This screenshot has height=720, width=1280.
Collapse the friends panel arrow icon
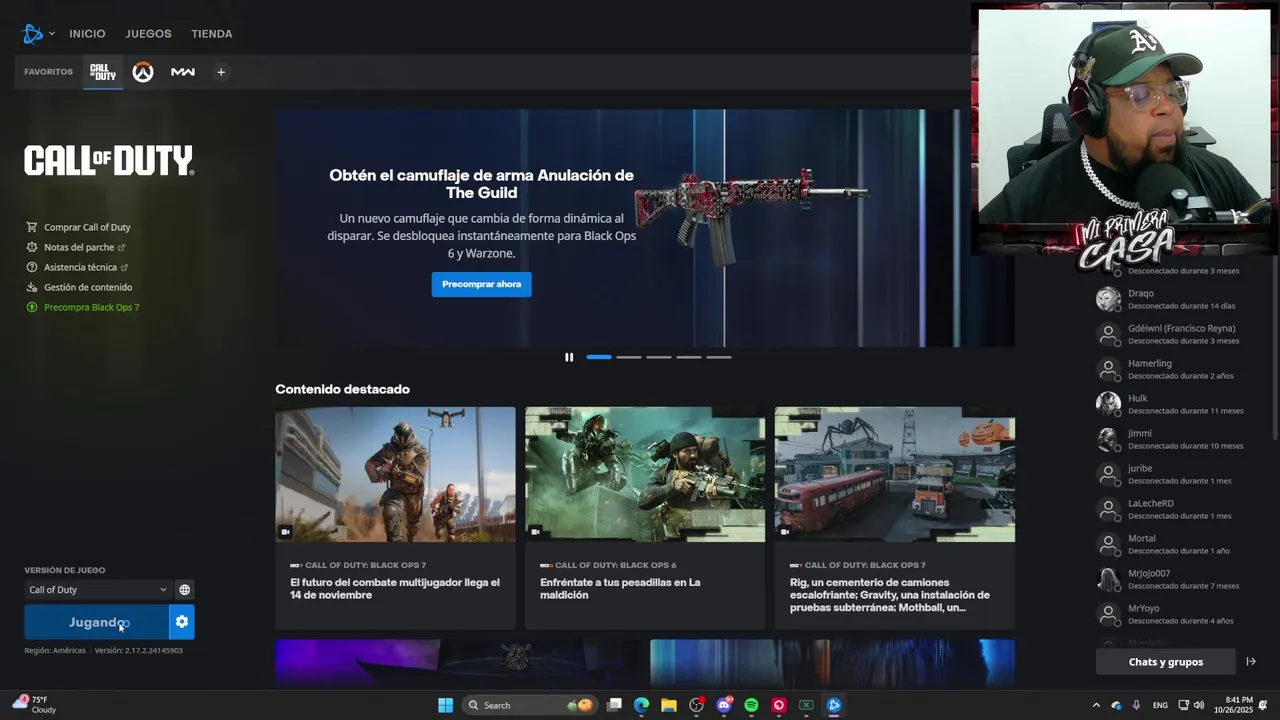[x=1250, y=662]
